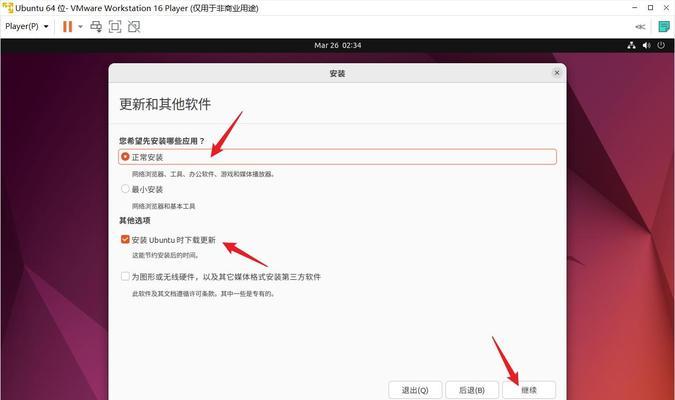Open the Player(P) menu
675x400 pixels.
click(26, 26)
